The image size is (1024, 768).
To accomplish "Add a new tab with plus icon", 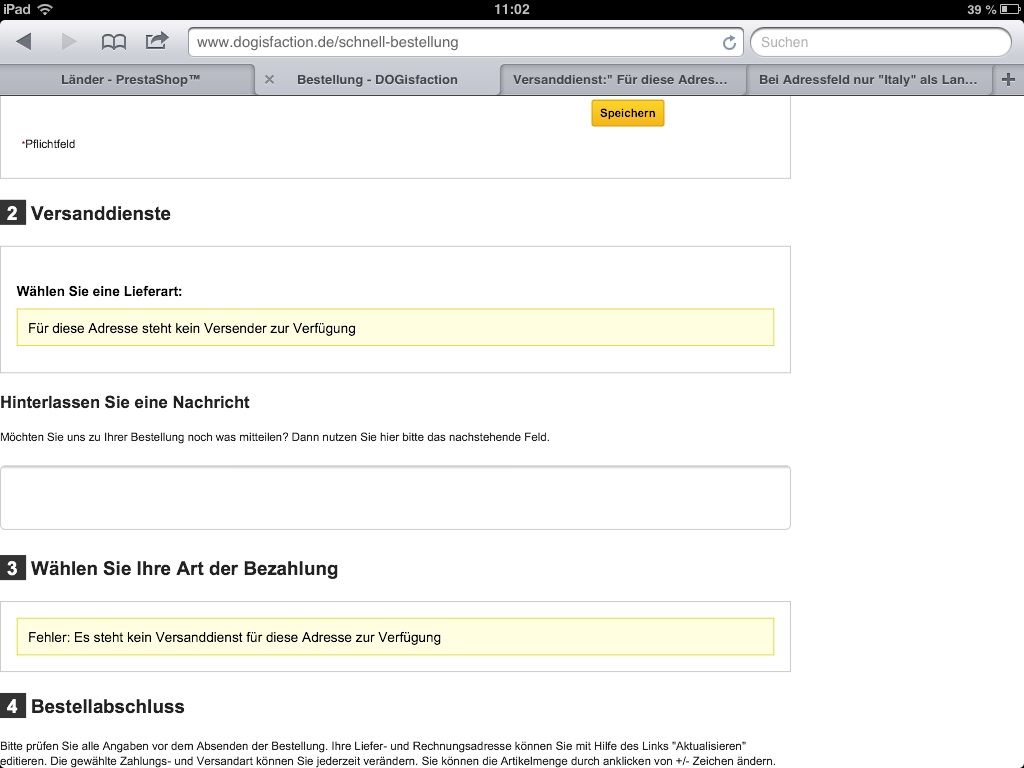I will tap(1008, 80).
